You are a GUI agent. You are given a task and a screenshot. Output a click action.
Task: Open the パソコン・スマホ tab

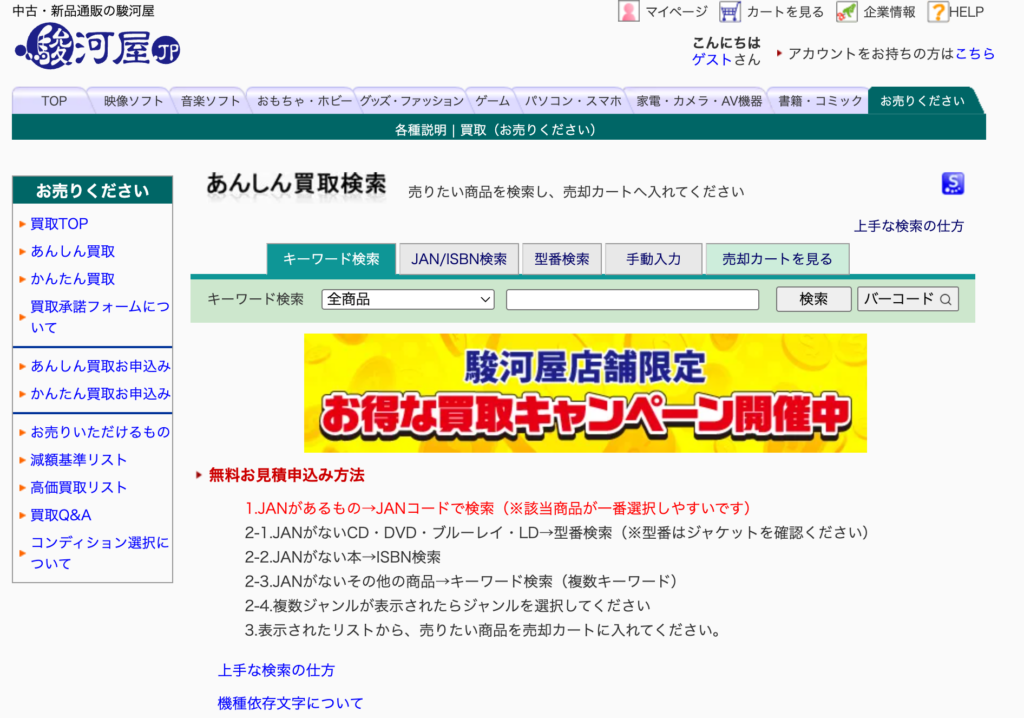(x=573, y=101)
